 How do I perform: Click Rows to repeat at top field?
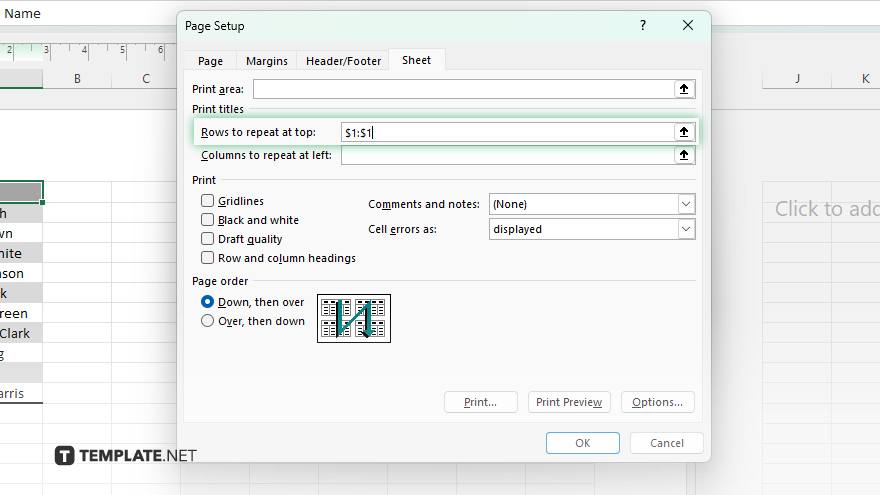(x=507, y=132)
